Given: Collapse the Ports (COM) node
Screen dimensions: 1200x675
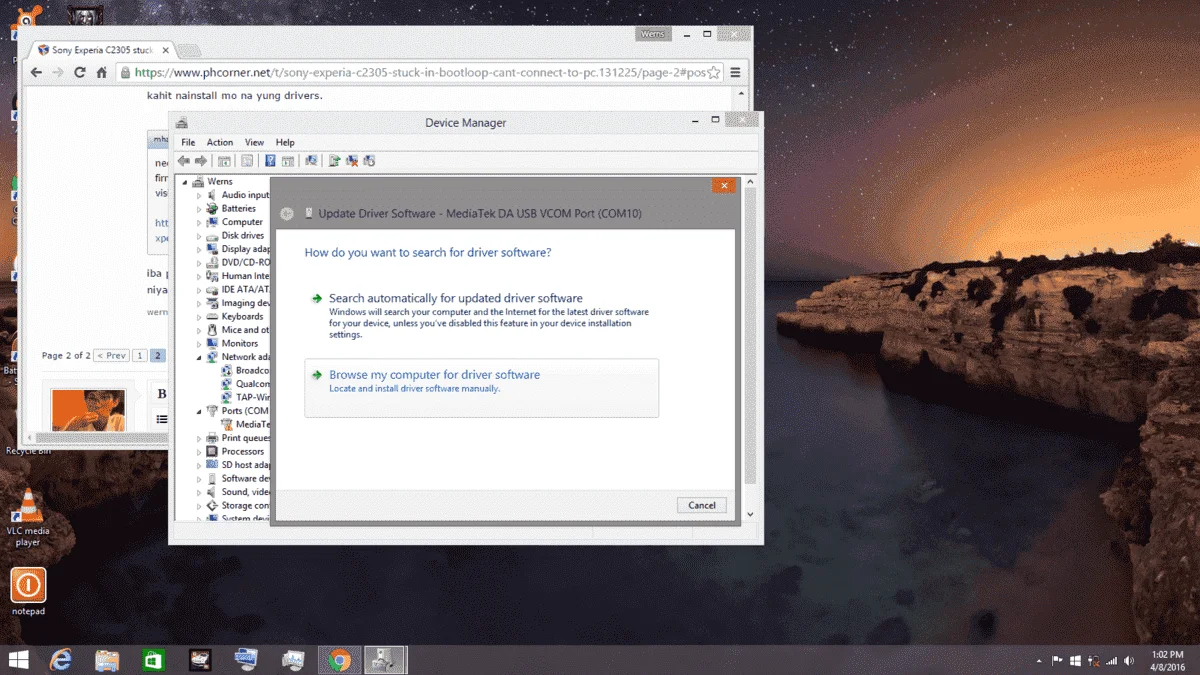Looking at the screenshot, I should click(x=199, y=411).
